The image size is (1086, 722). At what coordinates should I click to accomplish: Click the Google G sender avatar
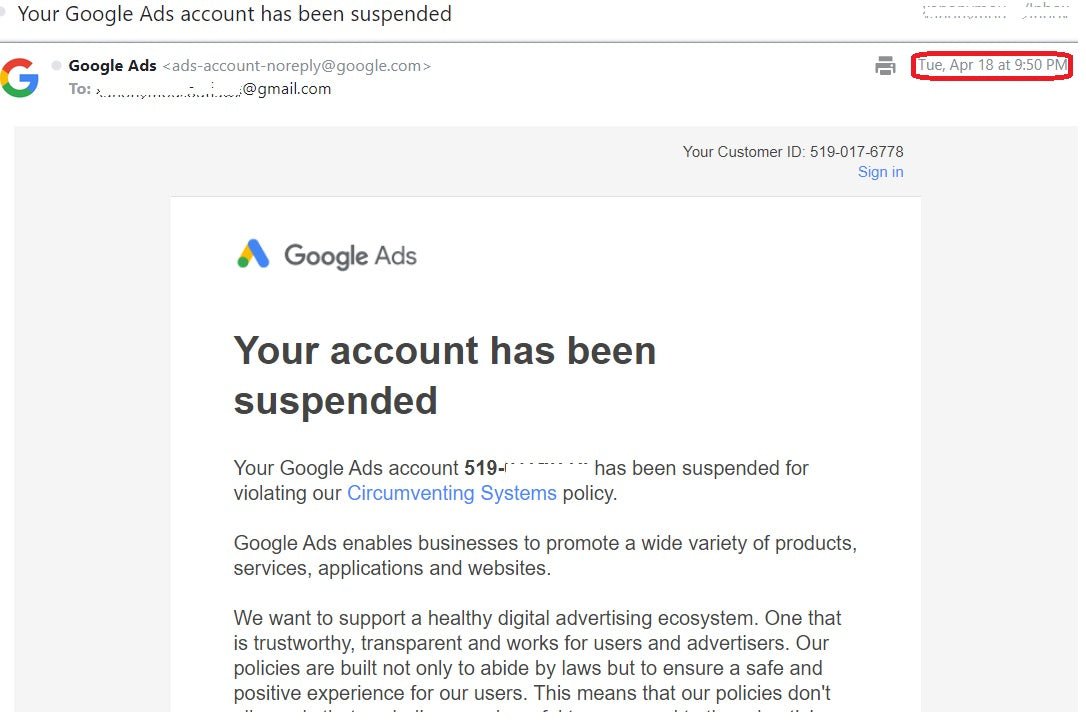[x=19, y=77]
